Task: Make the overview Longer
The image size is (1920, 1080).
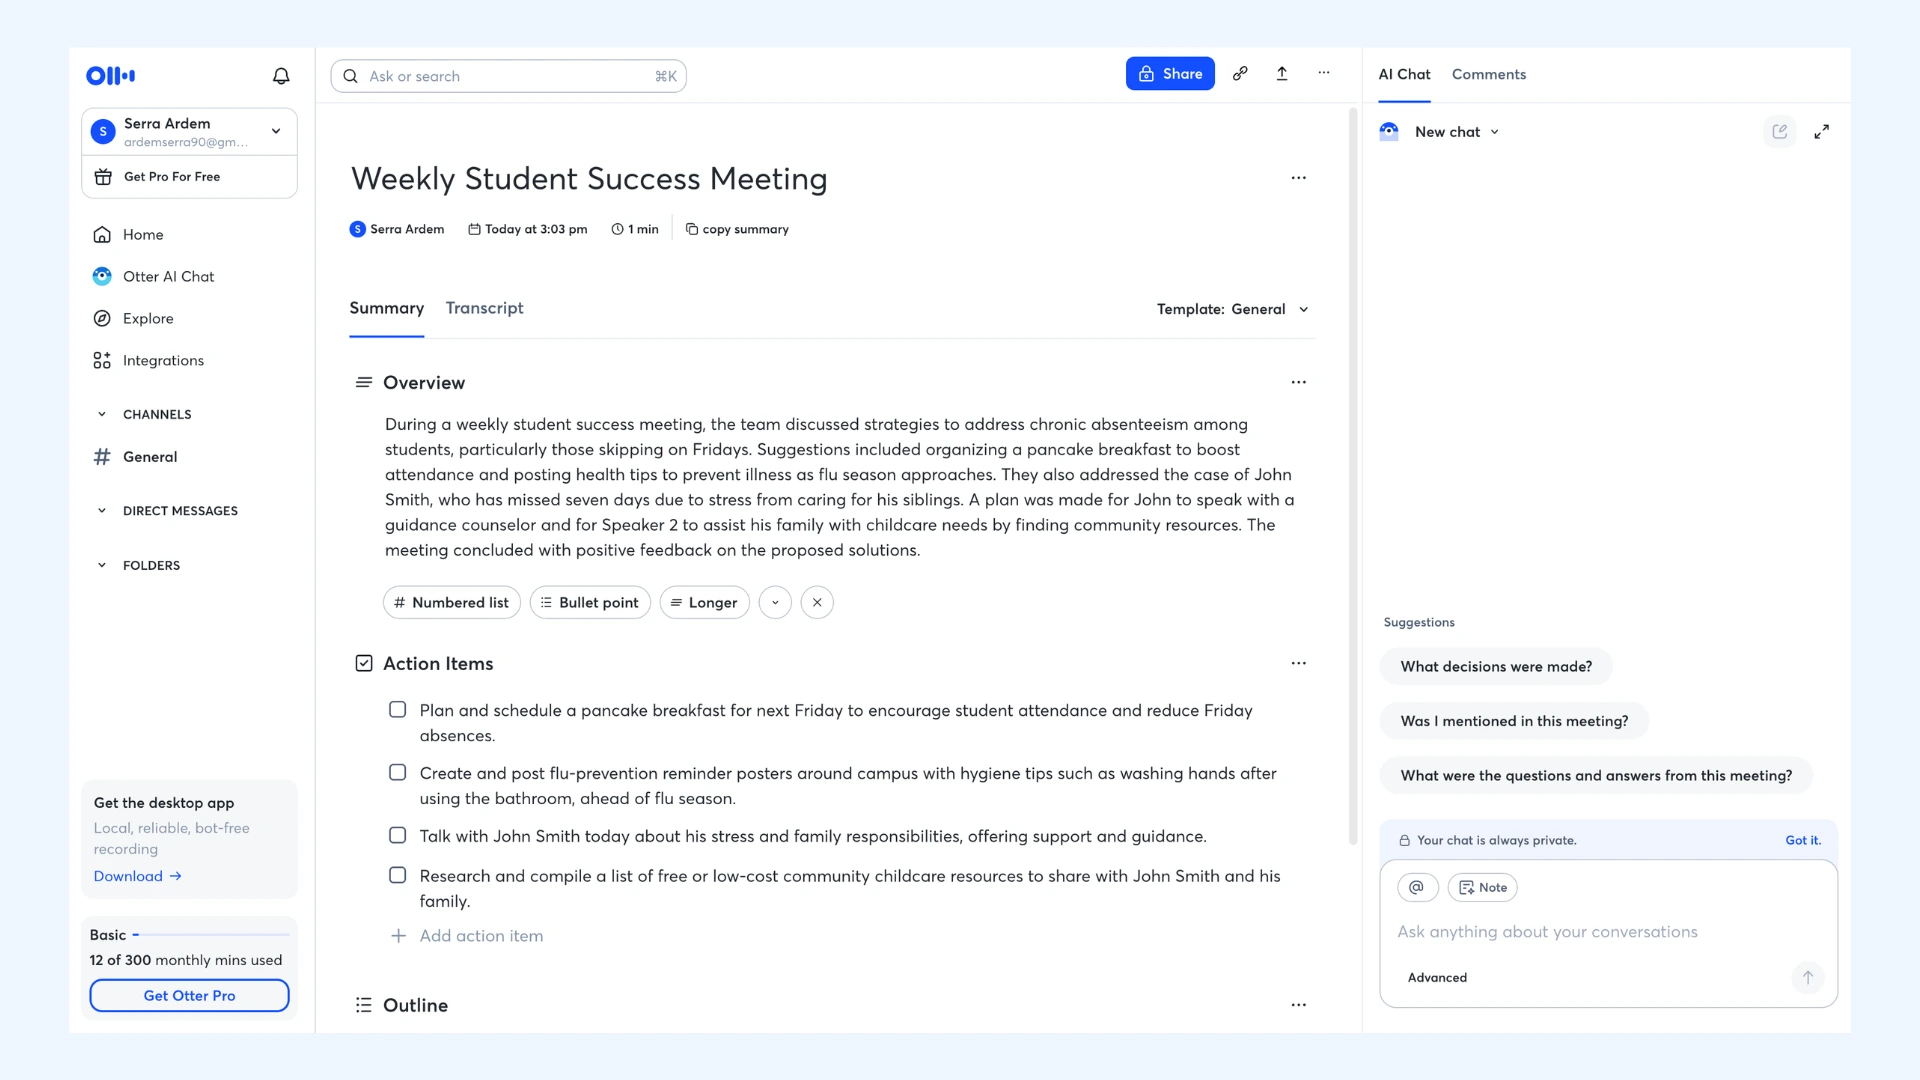Action: [704, 603]
